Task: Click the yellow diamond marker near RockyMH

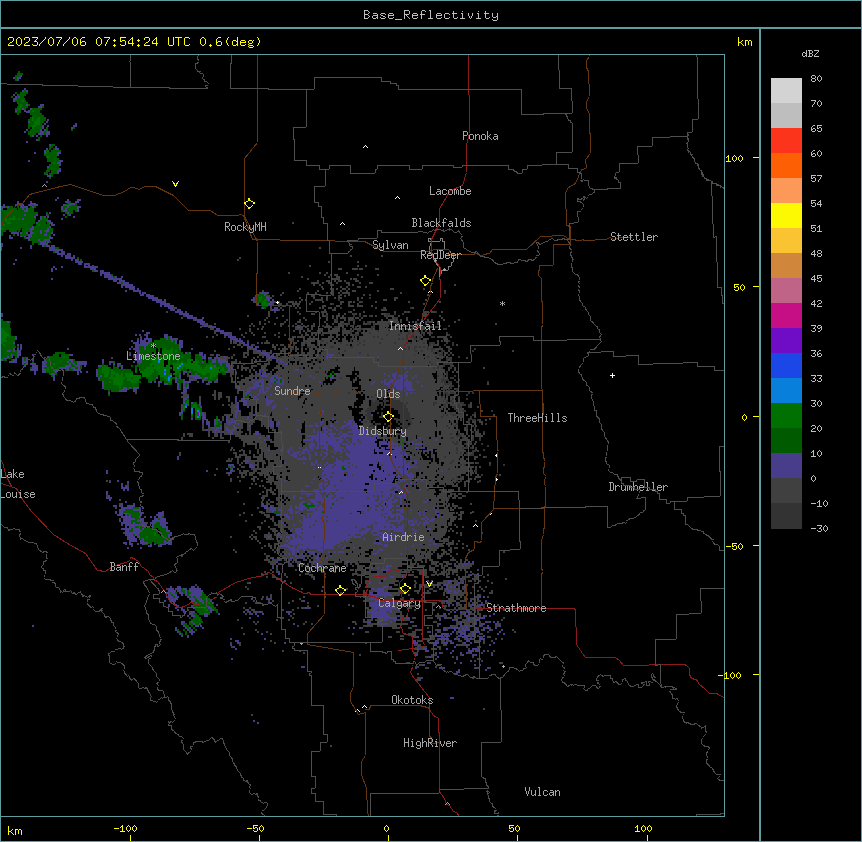Action: (249, 204)
